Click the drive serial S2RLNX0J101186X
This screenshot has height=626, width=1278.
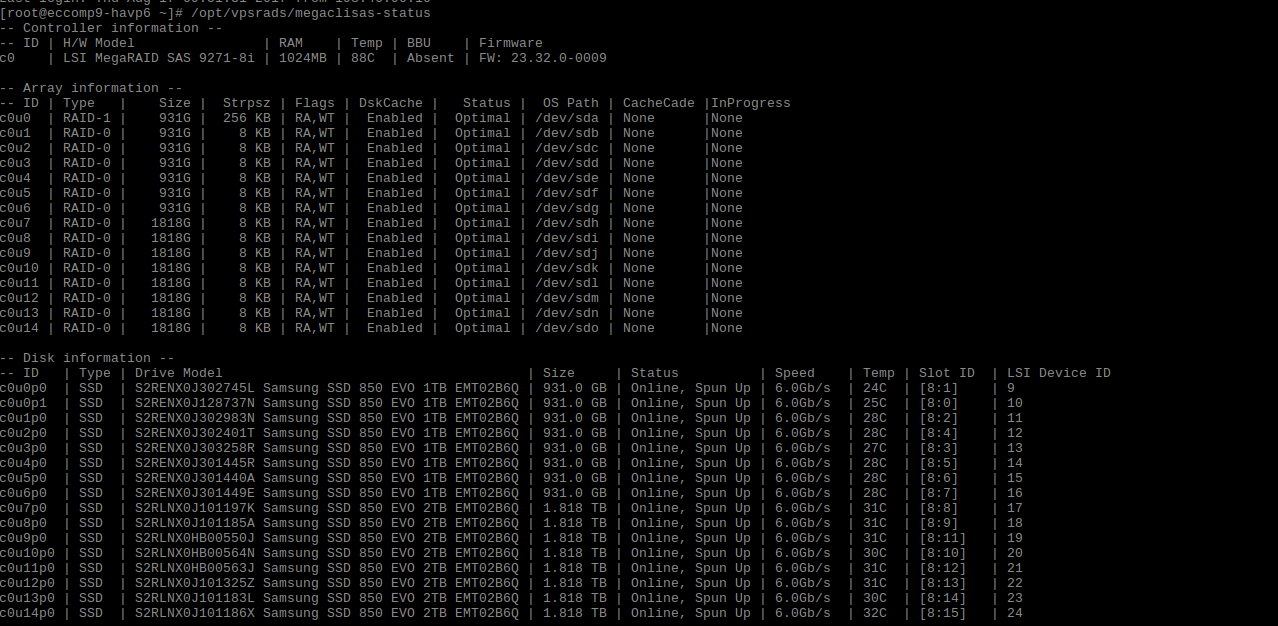pyautogui.click(x=194, y=613)
